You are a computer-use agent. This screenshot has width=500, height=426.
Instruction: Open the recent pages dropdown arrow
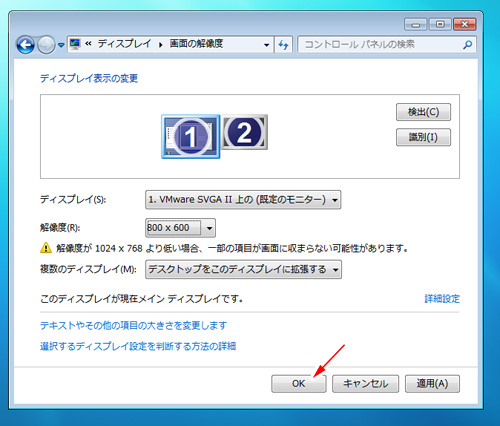pyautogui.click(x=61, y=45)
